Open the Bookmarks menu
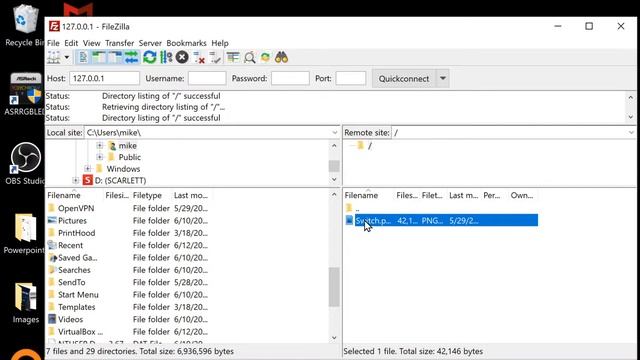Image resolution: width=640 pixels, height=360 pixels. [187, 43]
